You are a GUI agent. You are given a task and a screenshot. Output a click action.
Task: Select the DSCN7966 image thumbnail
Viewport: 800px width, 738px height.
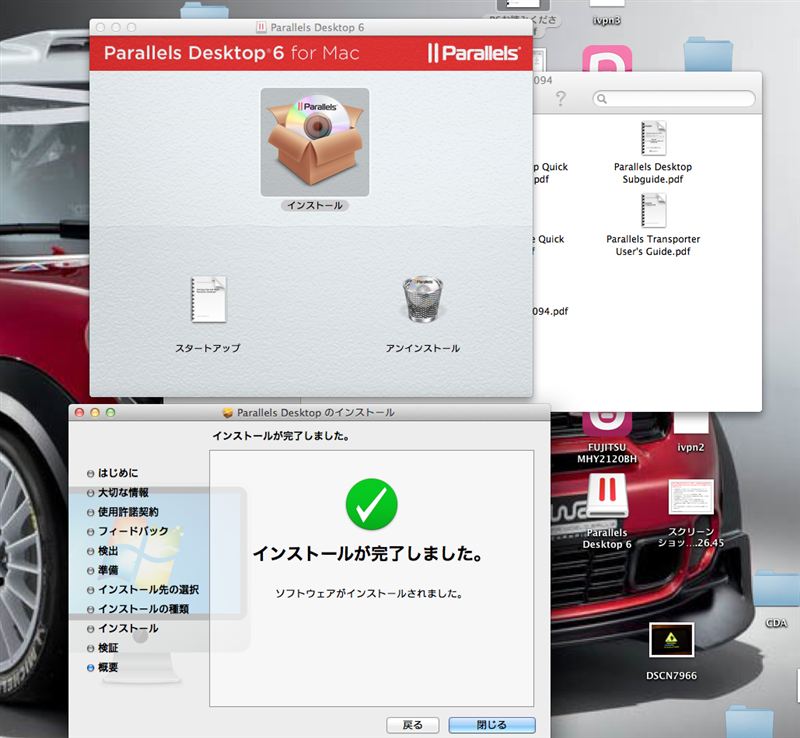671,639
